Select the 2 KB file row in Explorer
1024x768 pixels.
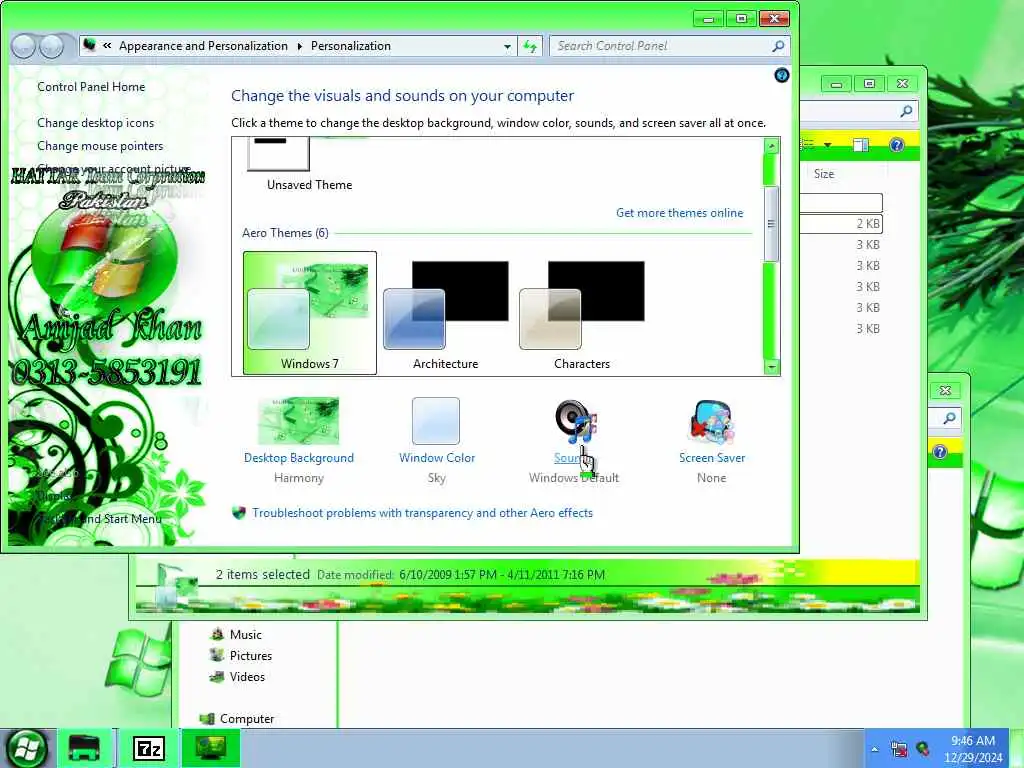pos(841,224)
